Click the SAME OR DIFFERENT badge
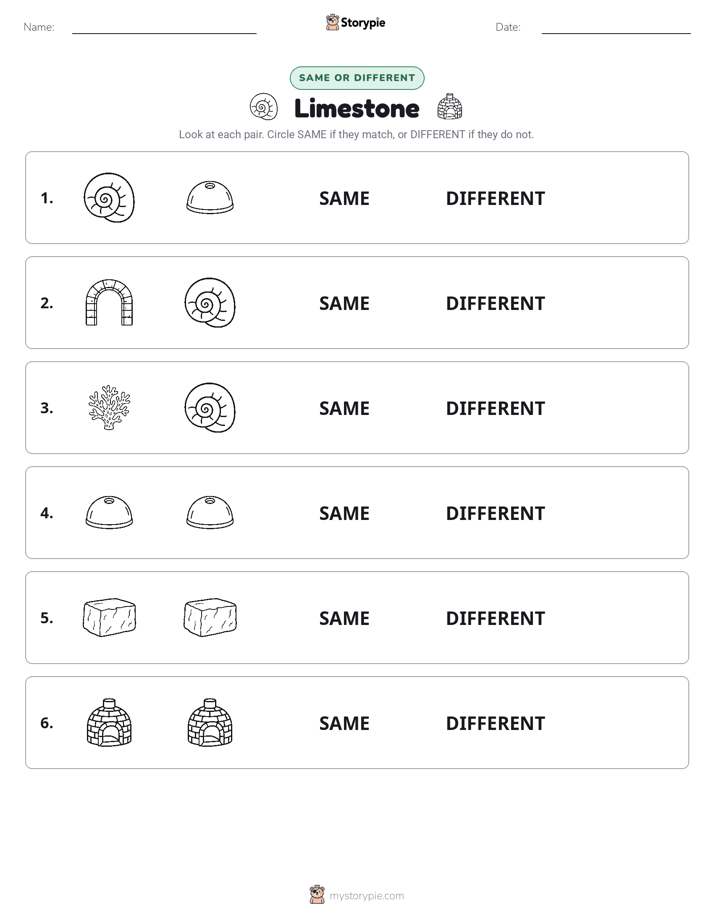 pyautogui.click(x=357, y=78)
